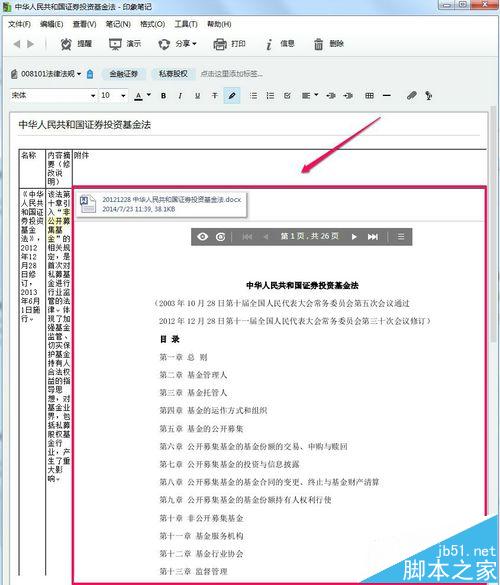Open the text alignment dropdown
Image resolution: width=500 pixels, height=585 pixels.
[310, 96]
